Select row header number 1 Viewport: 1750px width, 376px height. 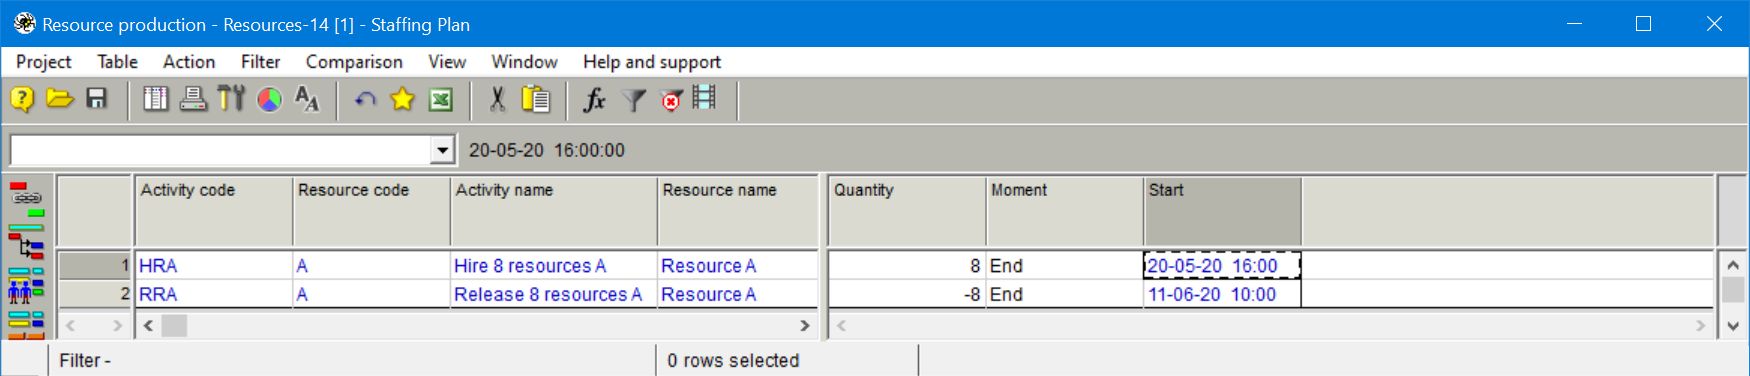pos(96,266)
